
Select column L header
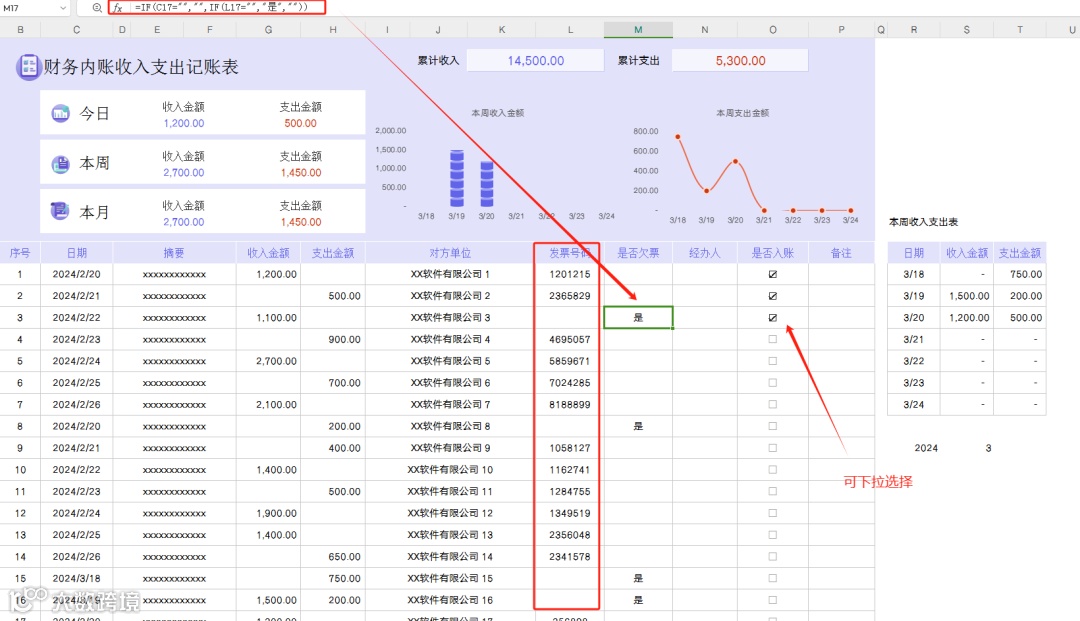click(x=570, y=30)
